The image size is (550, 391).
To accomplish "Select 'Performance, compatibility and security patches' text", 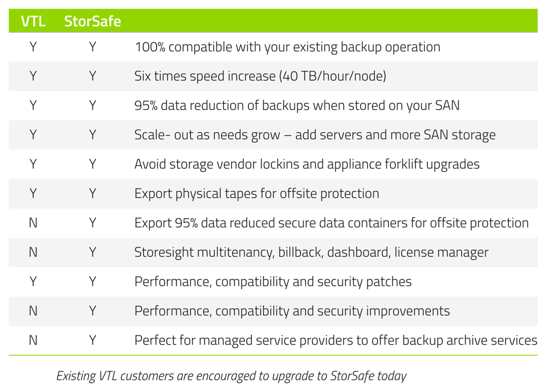I will click(273, 282).
